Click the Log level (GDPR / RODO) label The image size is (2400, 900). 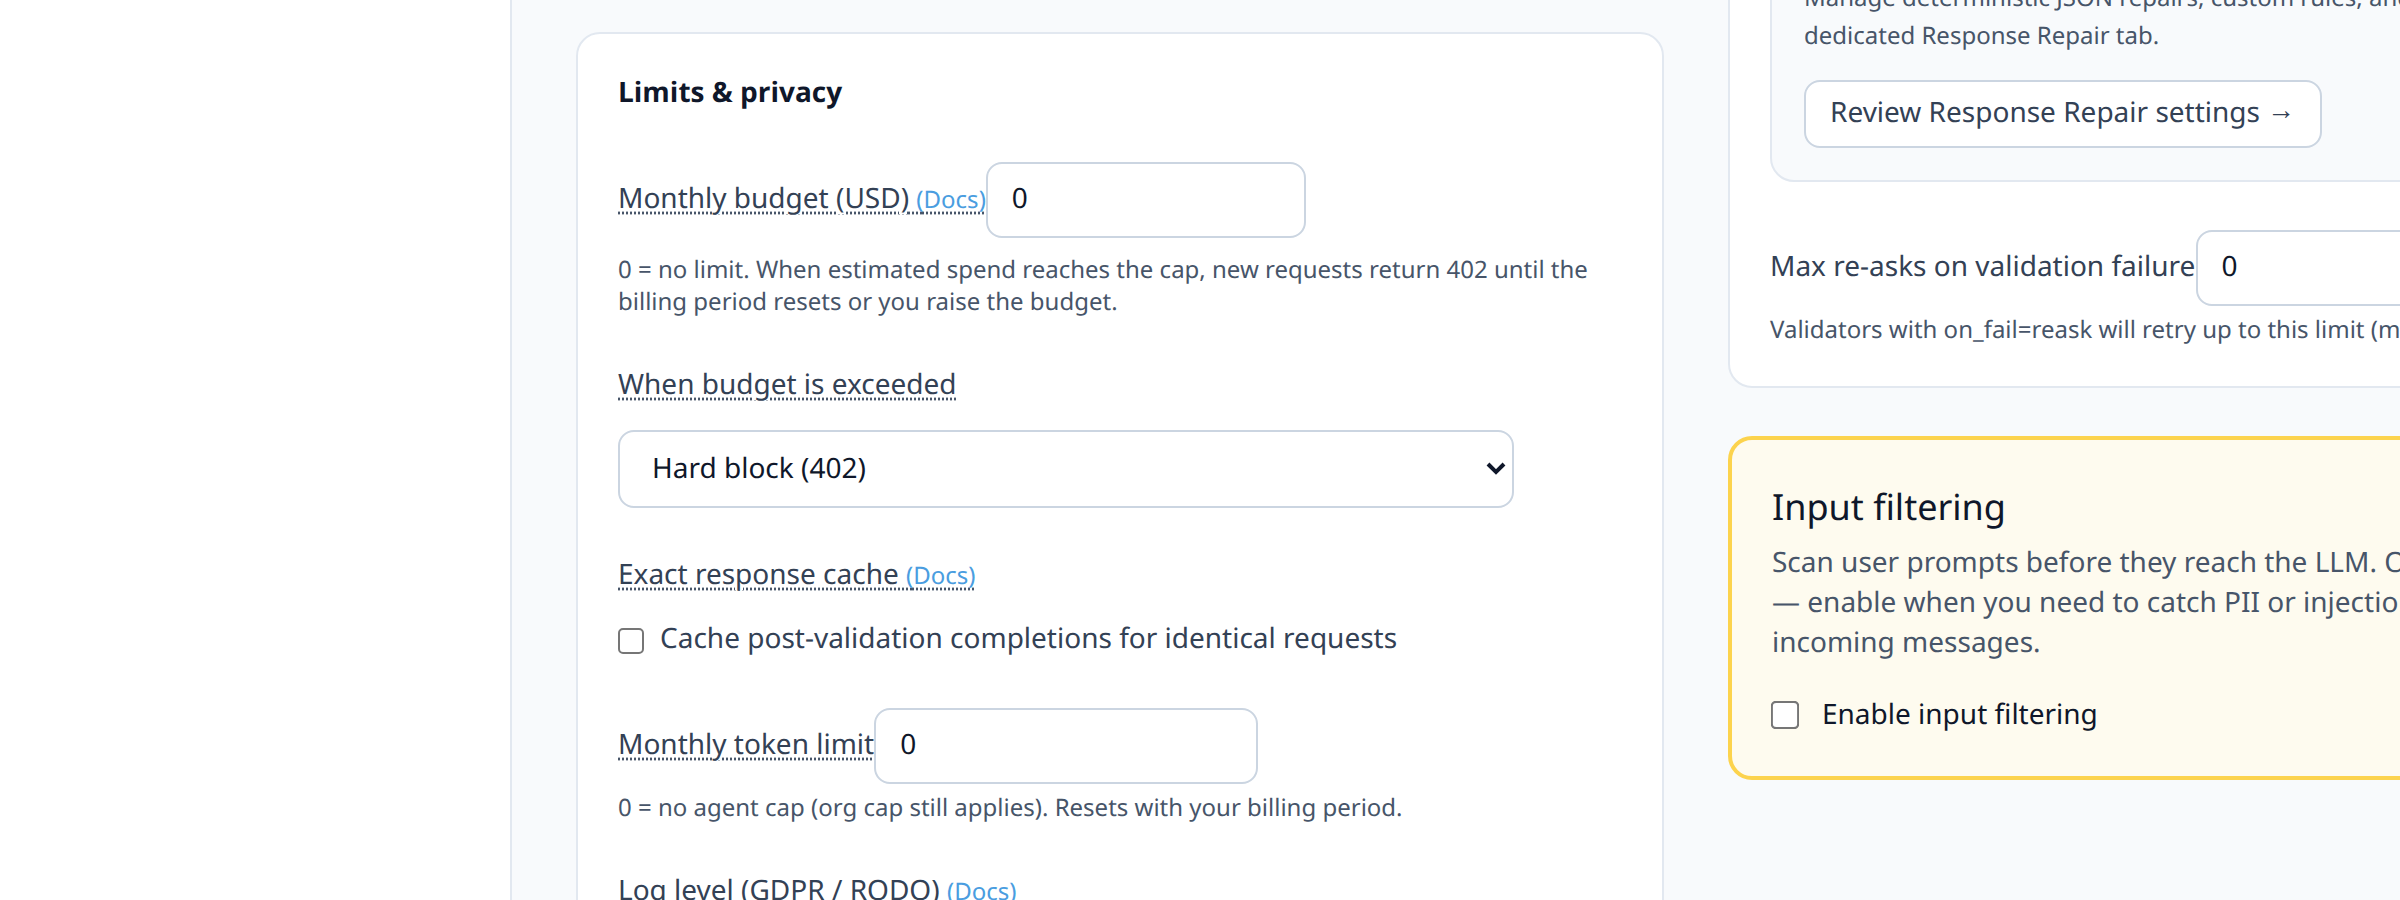click(779, 889)
